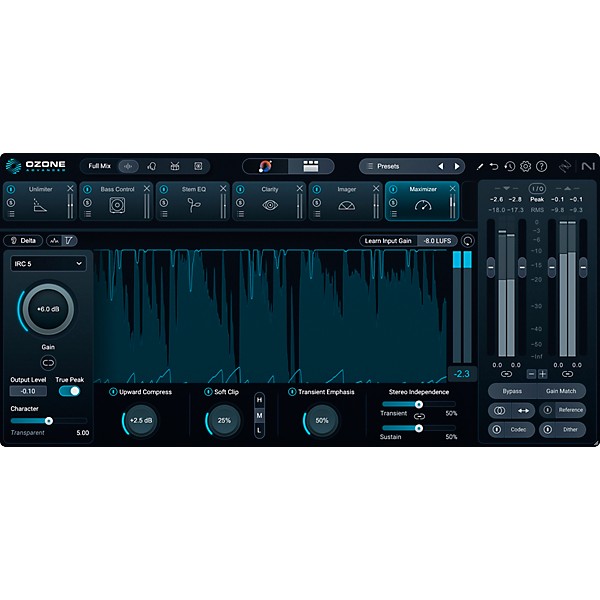Switch to the waveform display view
Screen dimensions: 600x600
[54, 241]
